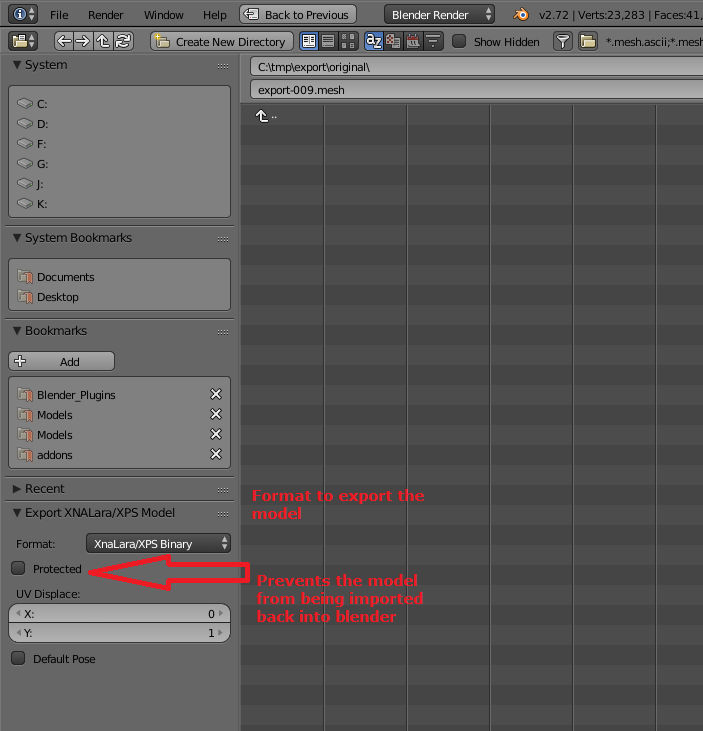Click UV Displace X value field

[119, 614]
